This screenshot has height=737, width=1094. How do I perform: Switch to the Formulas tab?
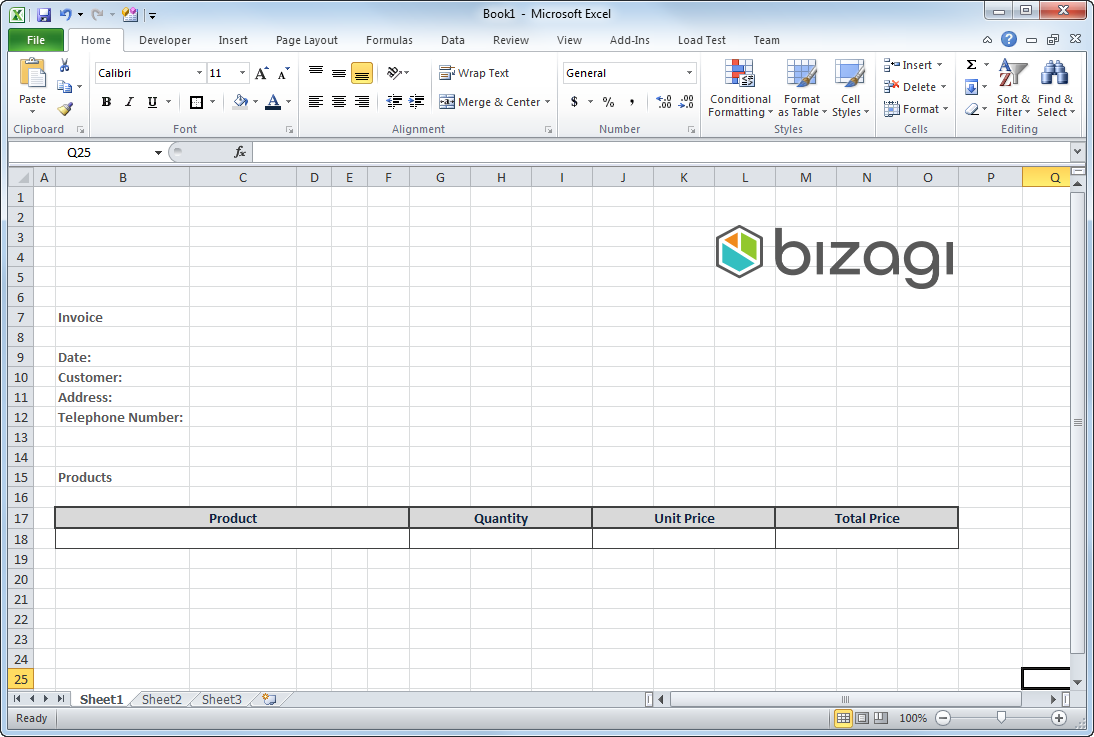389,40
